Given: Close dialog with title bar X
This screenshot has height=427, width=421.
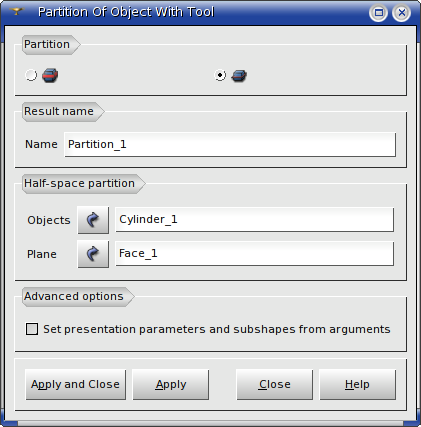Looking at the screenshot, I should (402, 13).
